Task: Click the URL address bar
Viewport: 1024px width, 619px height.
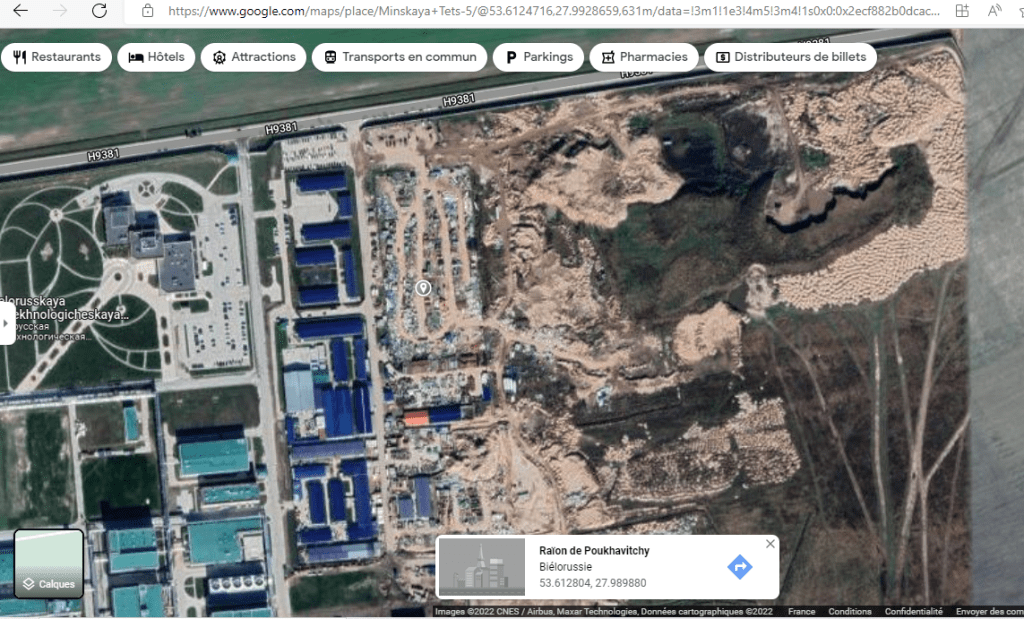Action: point(550,11)
